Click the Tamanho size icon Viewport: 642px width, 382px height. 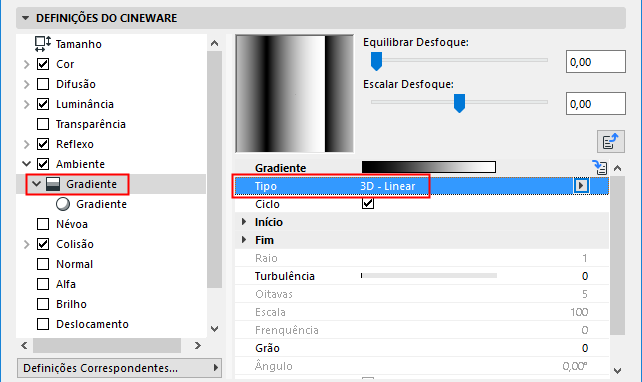pos(43,44)
